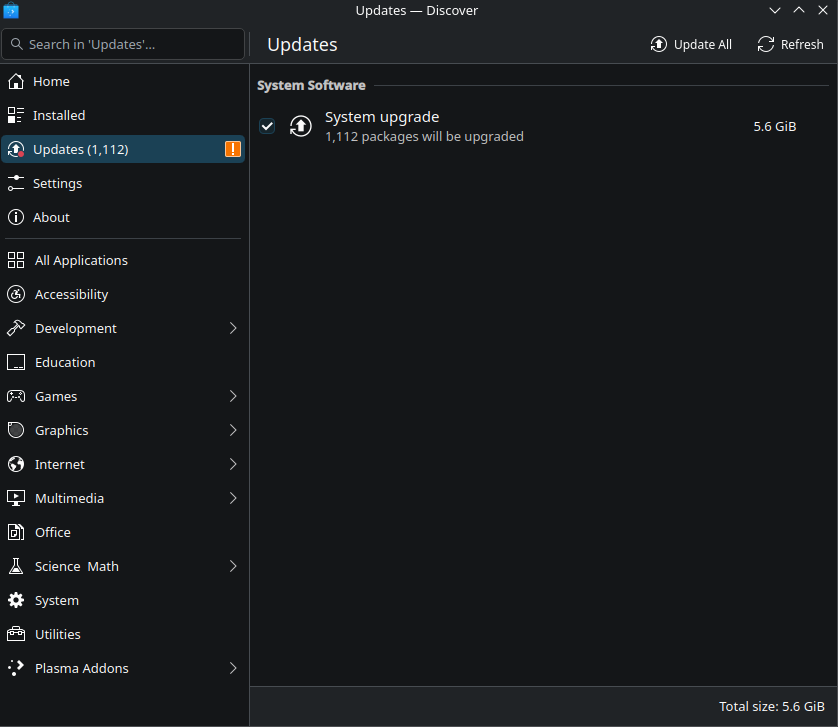The width and height of the screenshot is (838, 727).
Task: Expand the Science Math category chevron
Action: tap(233, 566)
